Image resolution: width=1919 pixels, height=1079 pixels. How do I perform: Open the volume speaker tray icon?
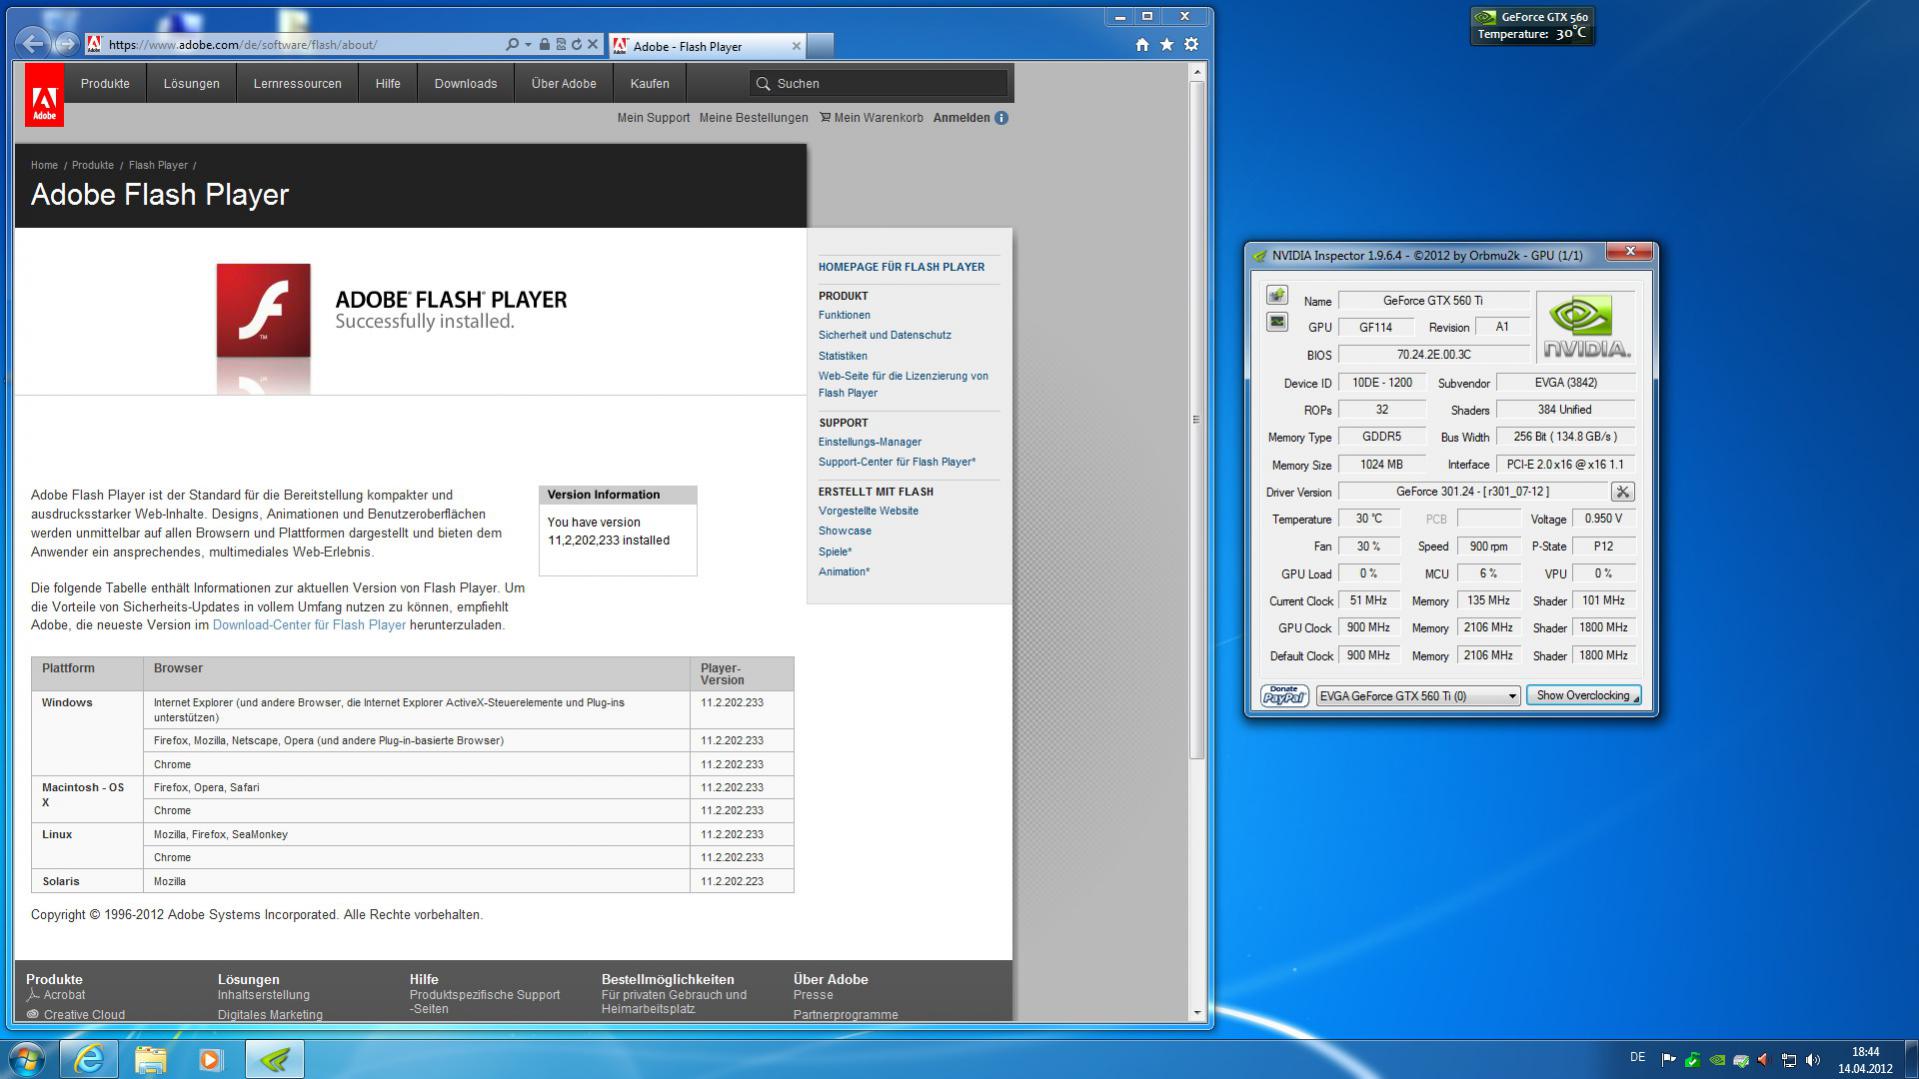(x=1813, y=1060)
